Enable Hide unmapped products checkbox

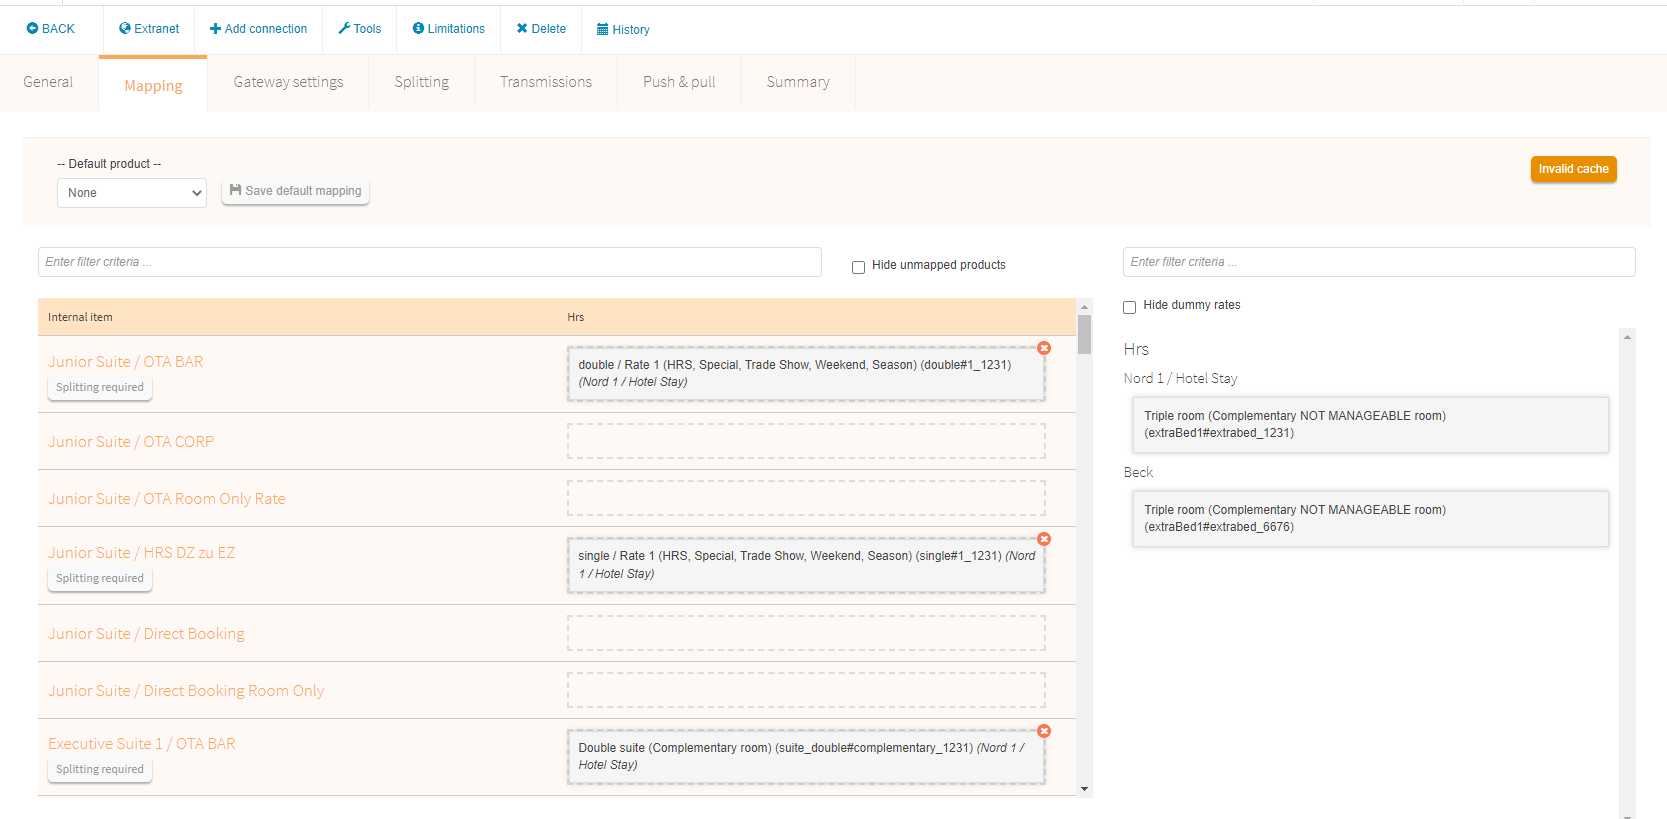(858, 267)
